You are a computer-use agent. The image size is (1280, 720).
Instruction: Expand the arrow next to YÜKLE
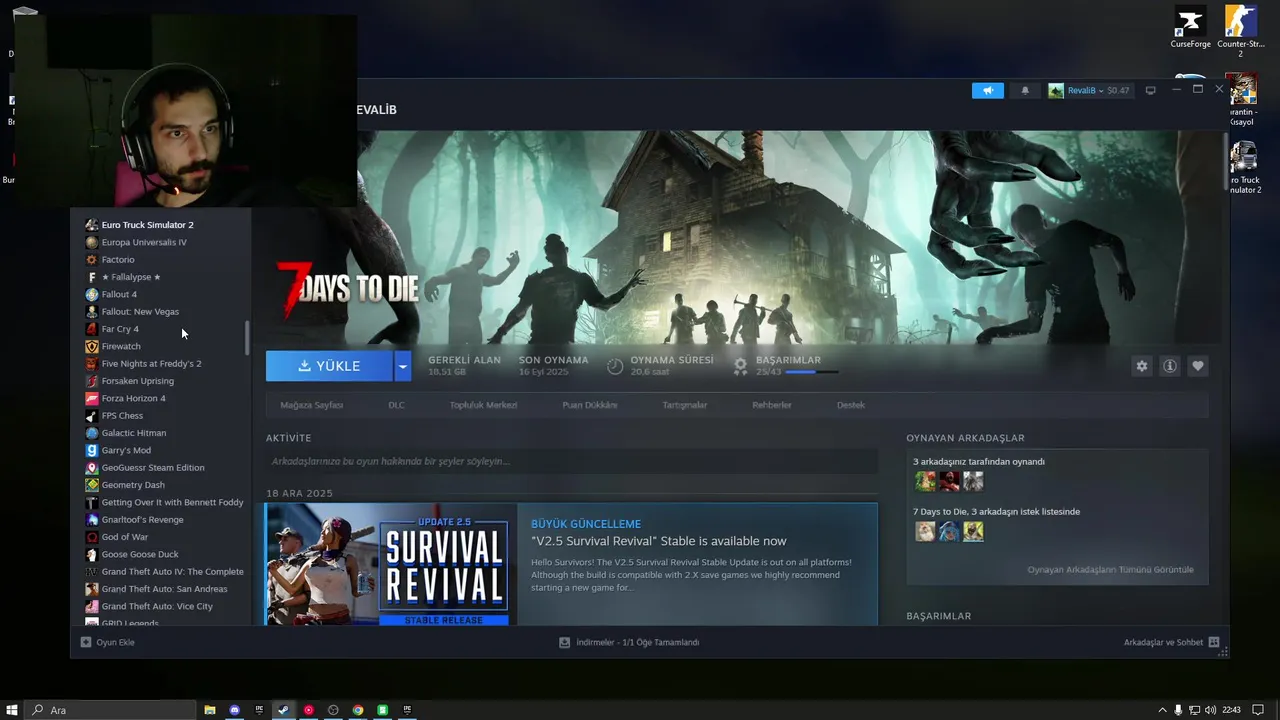point(402,366)
